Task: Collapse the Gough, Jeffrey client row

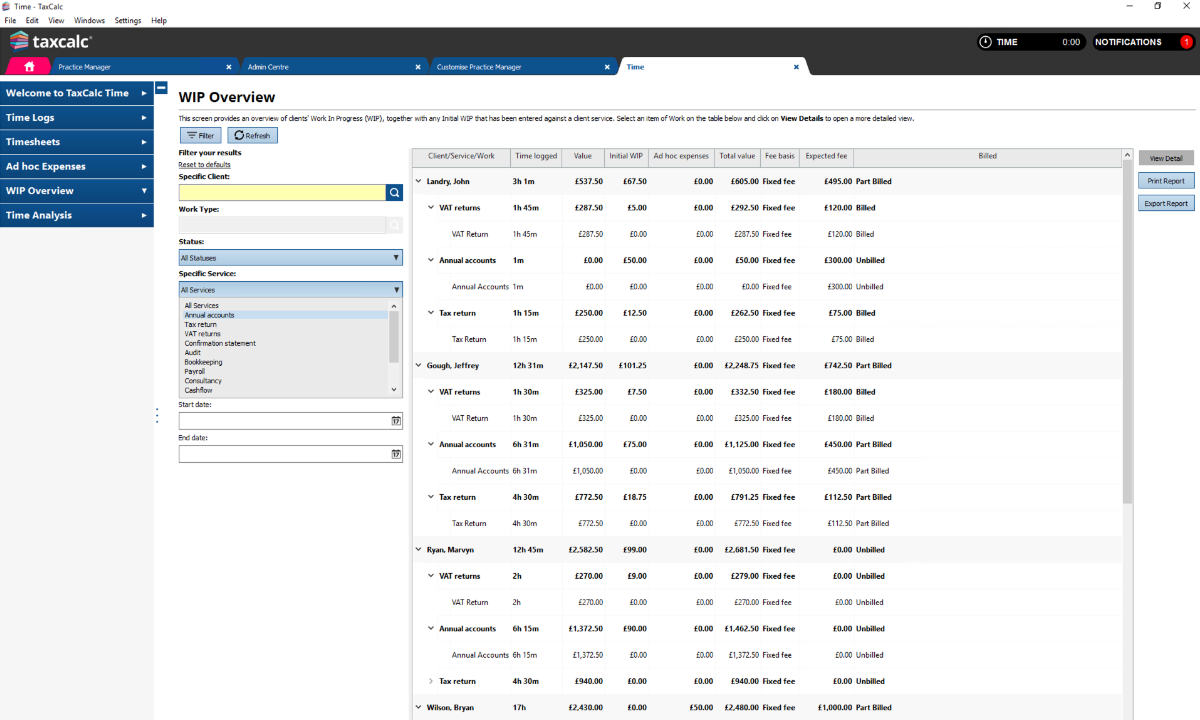Action: tap(418, 366)
